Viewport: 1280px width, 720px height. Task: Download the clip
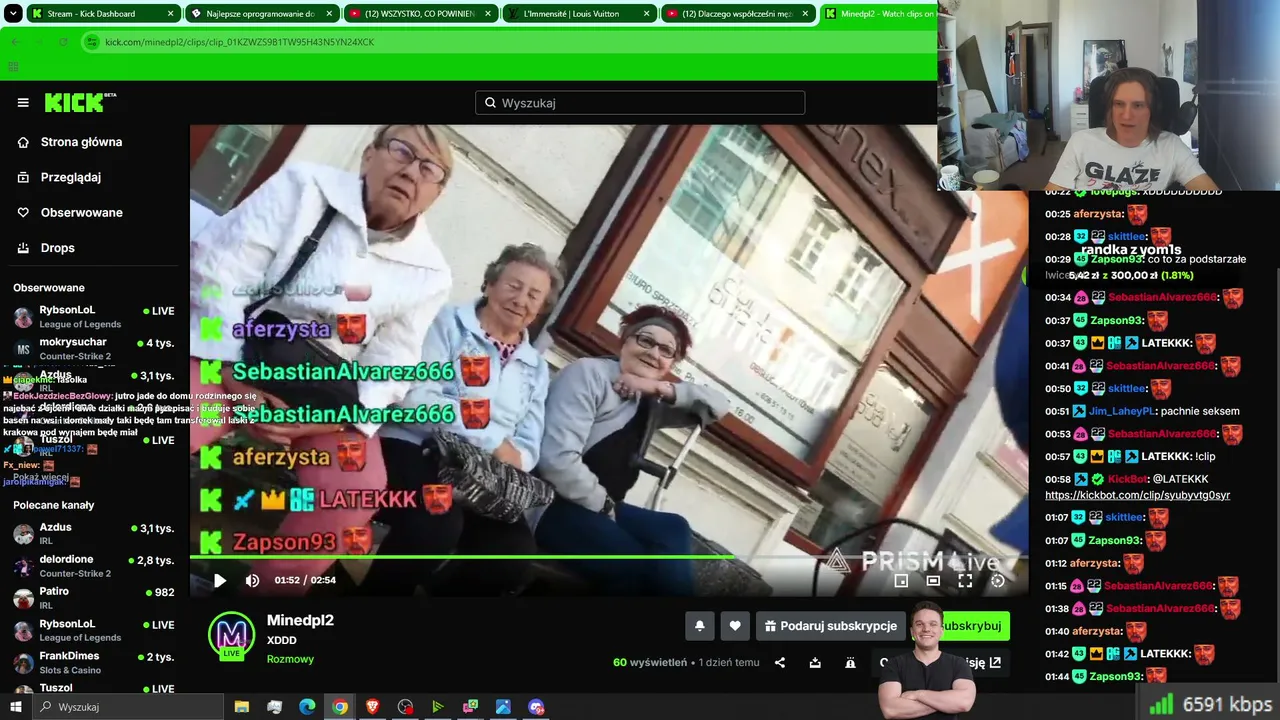click(815, 662)
